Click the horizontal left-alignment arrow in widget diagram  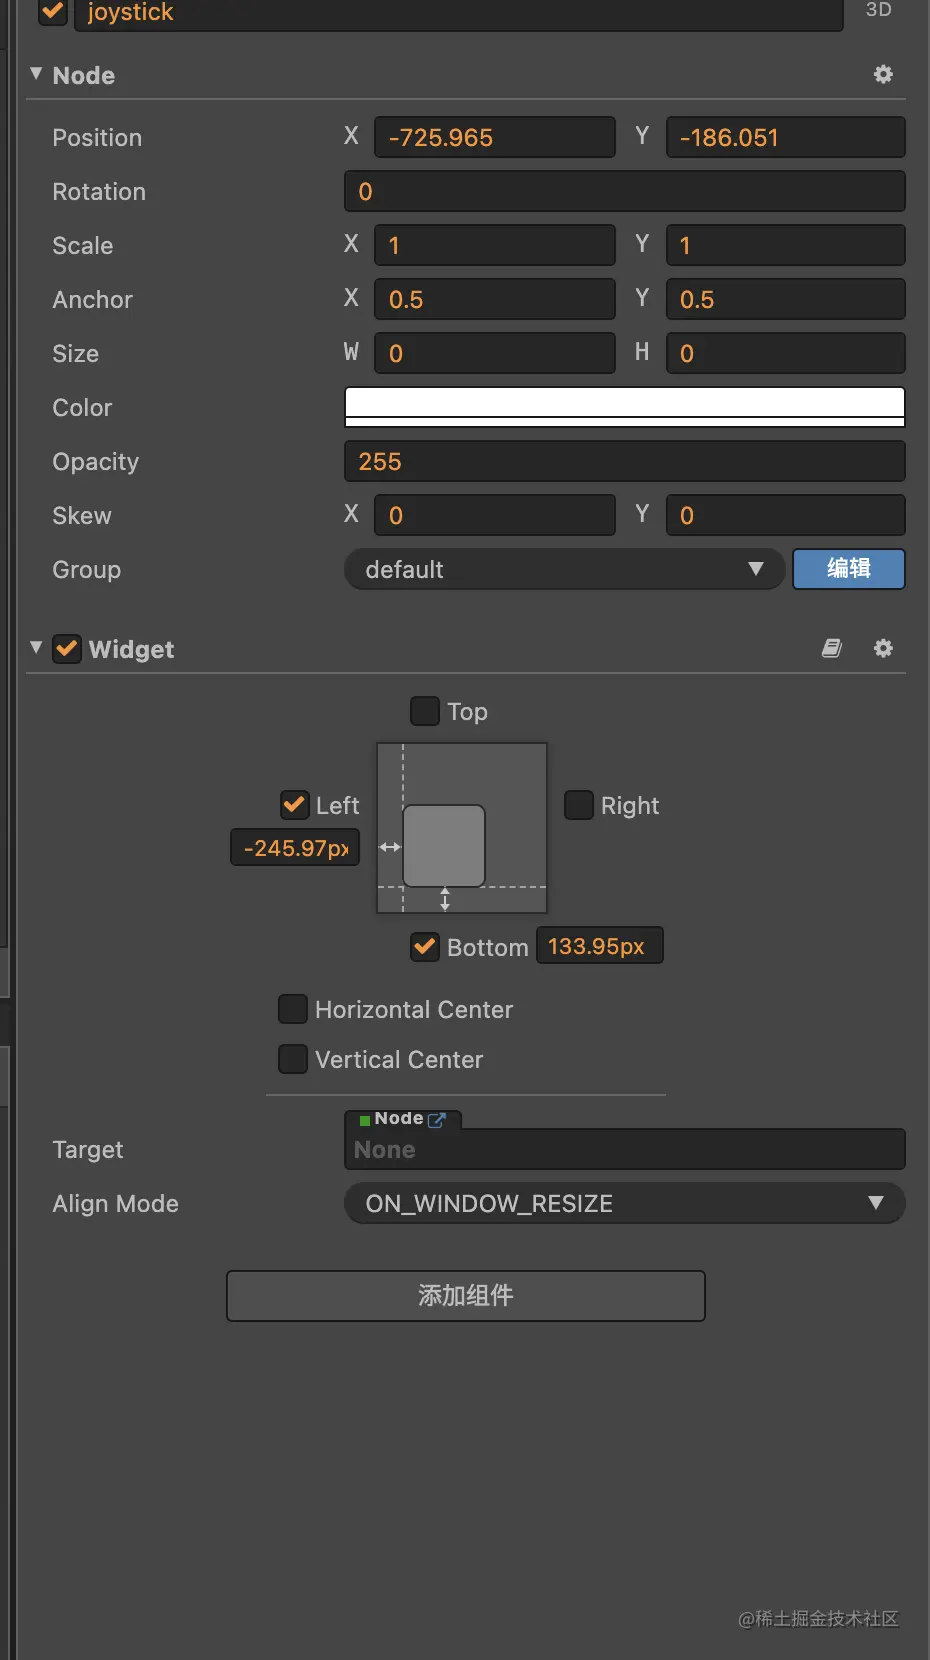pyautogui.click(x=390, y=847)
